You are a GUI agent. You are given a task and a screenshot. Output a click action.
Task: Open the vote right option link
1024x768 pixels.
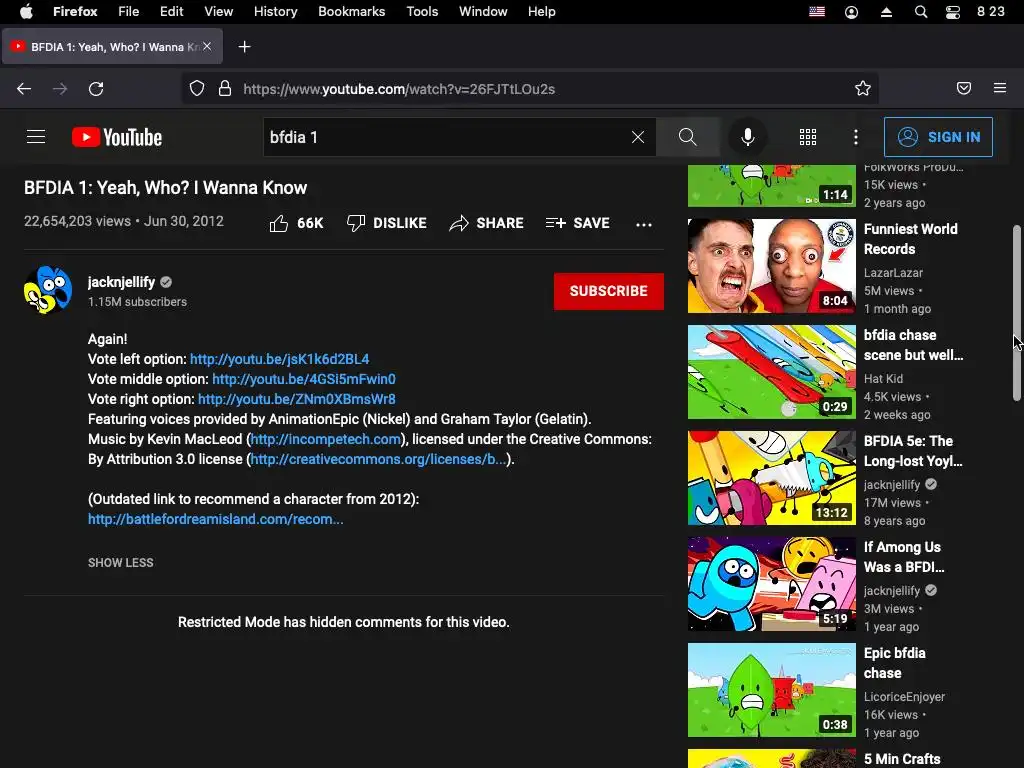296,399
